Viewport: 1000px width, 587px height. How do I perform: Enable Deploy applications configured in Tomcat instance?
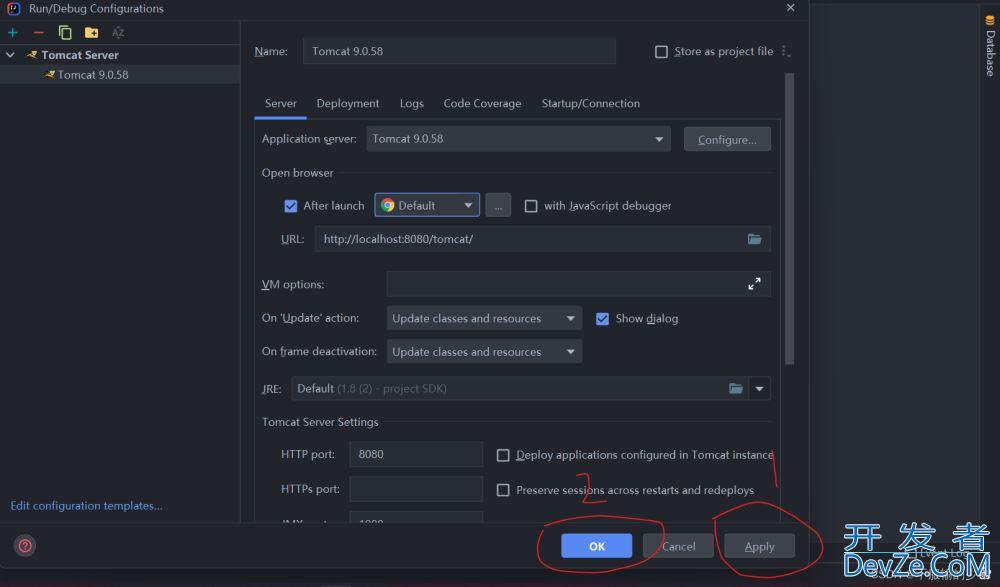coord(503,455)
